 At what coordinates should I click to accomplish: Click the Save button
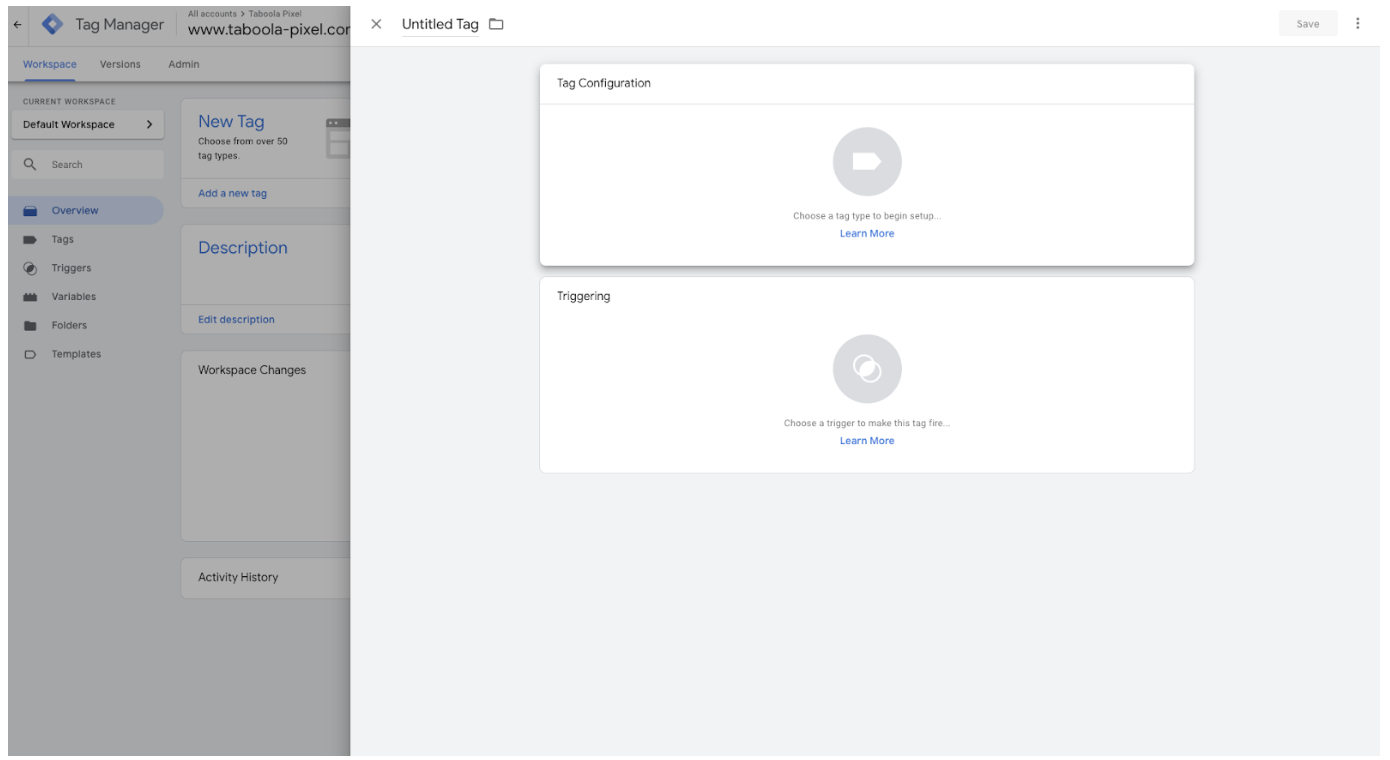[x=1307, y=24]
